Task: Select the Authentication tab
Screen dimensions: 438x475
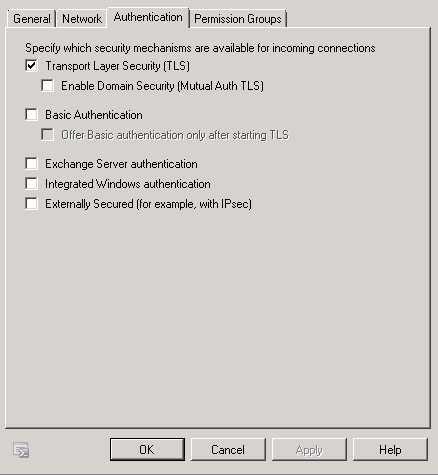Action: [x=148, y=17]
